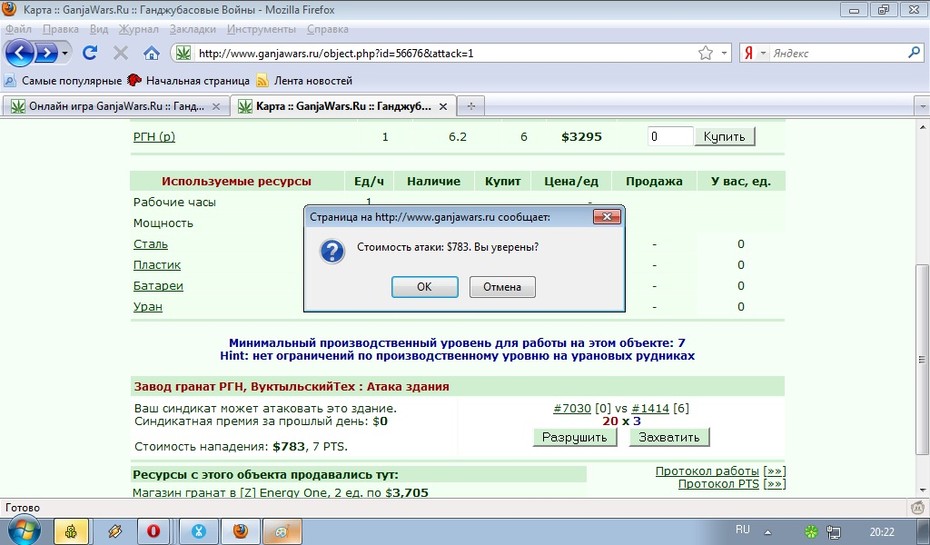Click the scrollbar down arrow
The height and width of the screenshot is (545, 930).
922,490
